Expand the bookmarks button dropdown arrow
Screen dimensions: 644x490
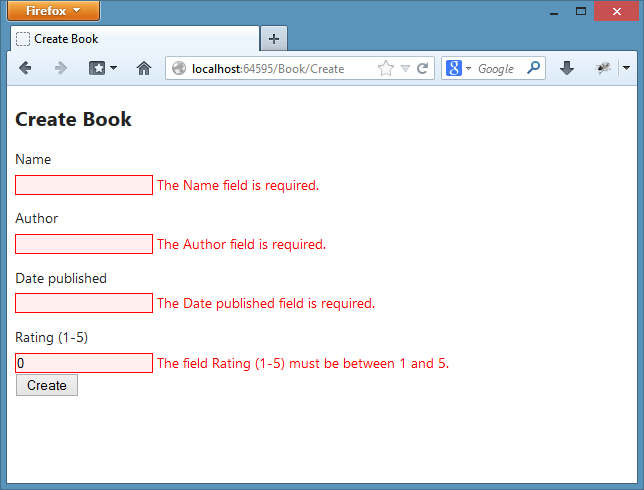point(114,68)
